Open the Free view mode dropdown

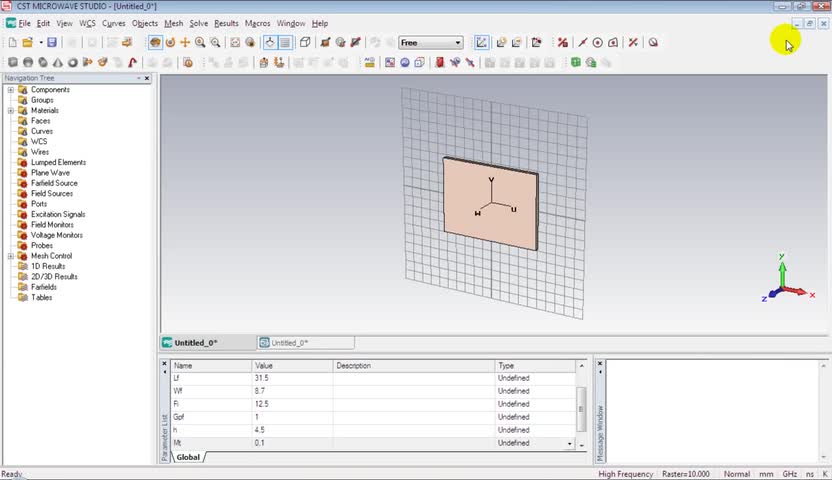point(458,43)
